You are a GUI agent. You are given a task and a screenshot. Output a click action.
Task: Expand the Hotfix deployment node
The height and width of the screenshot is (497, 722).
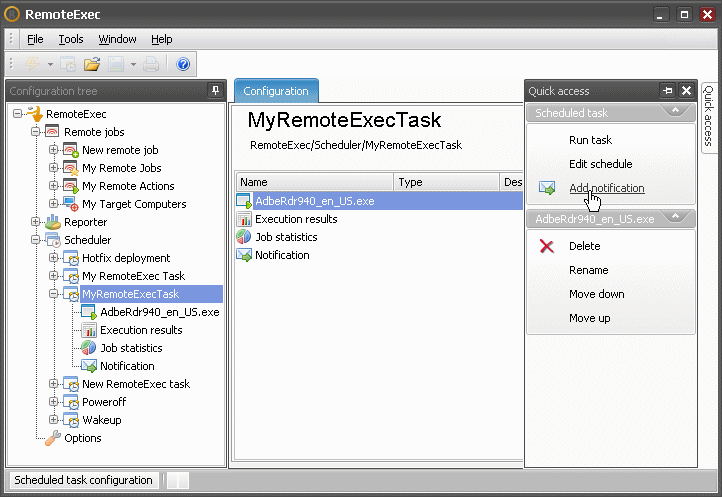click(x=53, y=257)
